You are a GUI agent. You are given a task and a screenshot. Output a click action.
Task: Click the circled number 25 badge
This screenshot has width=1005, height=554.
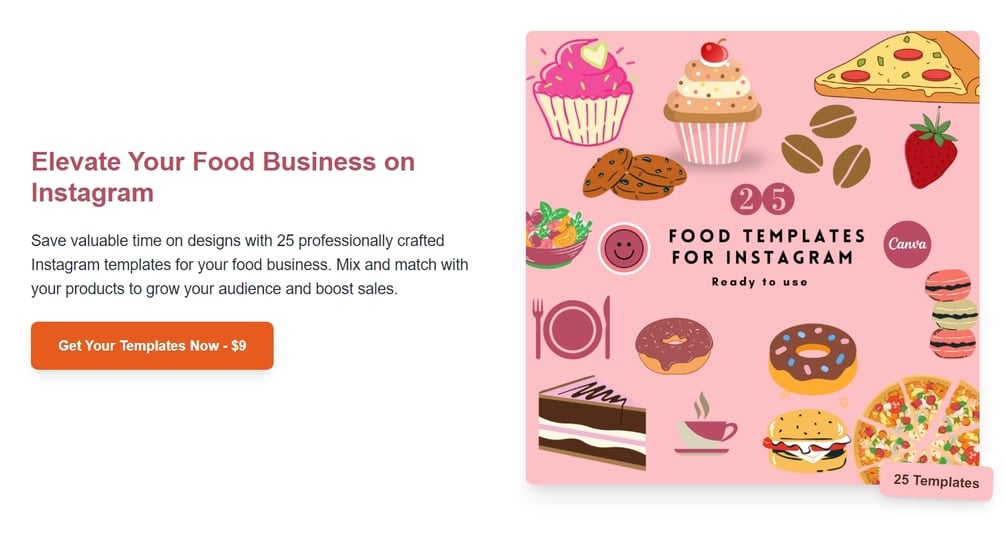click(762, 199)
